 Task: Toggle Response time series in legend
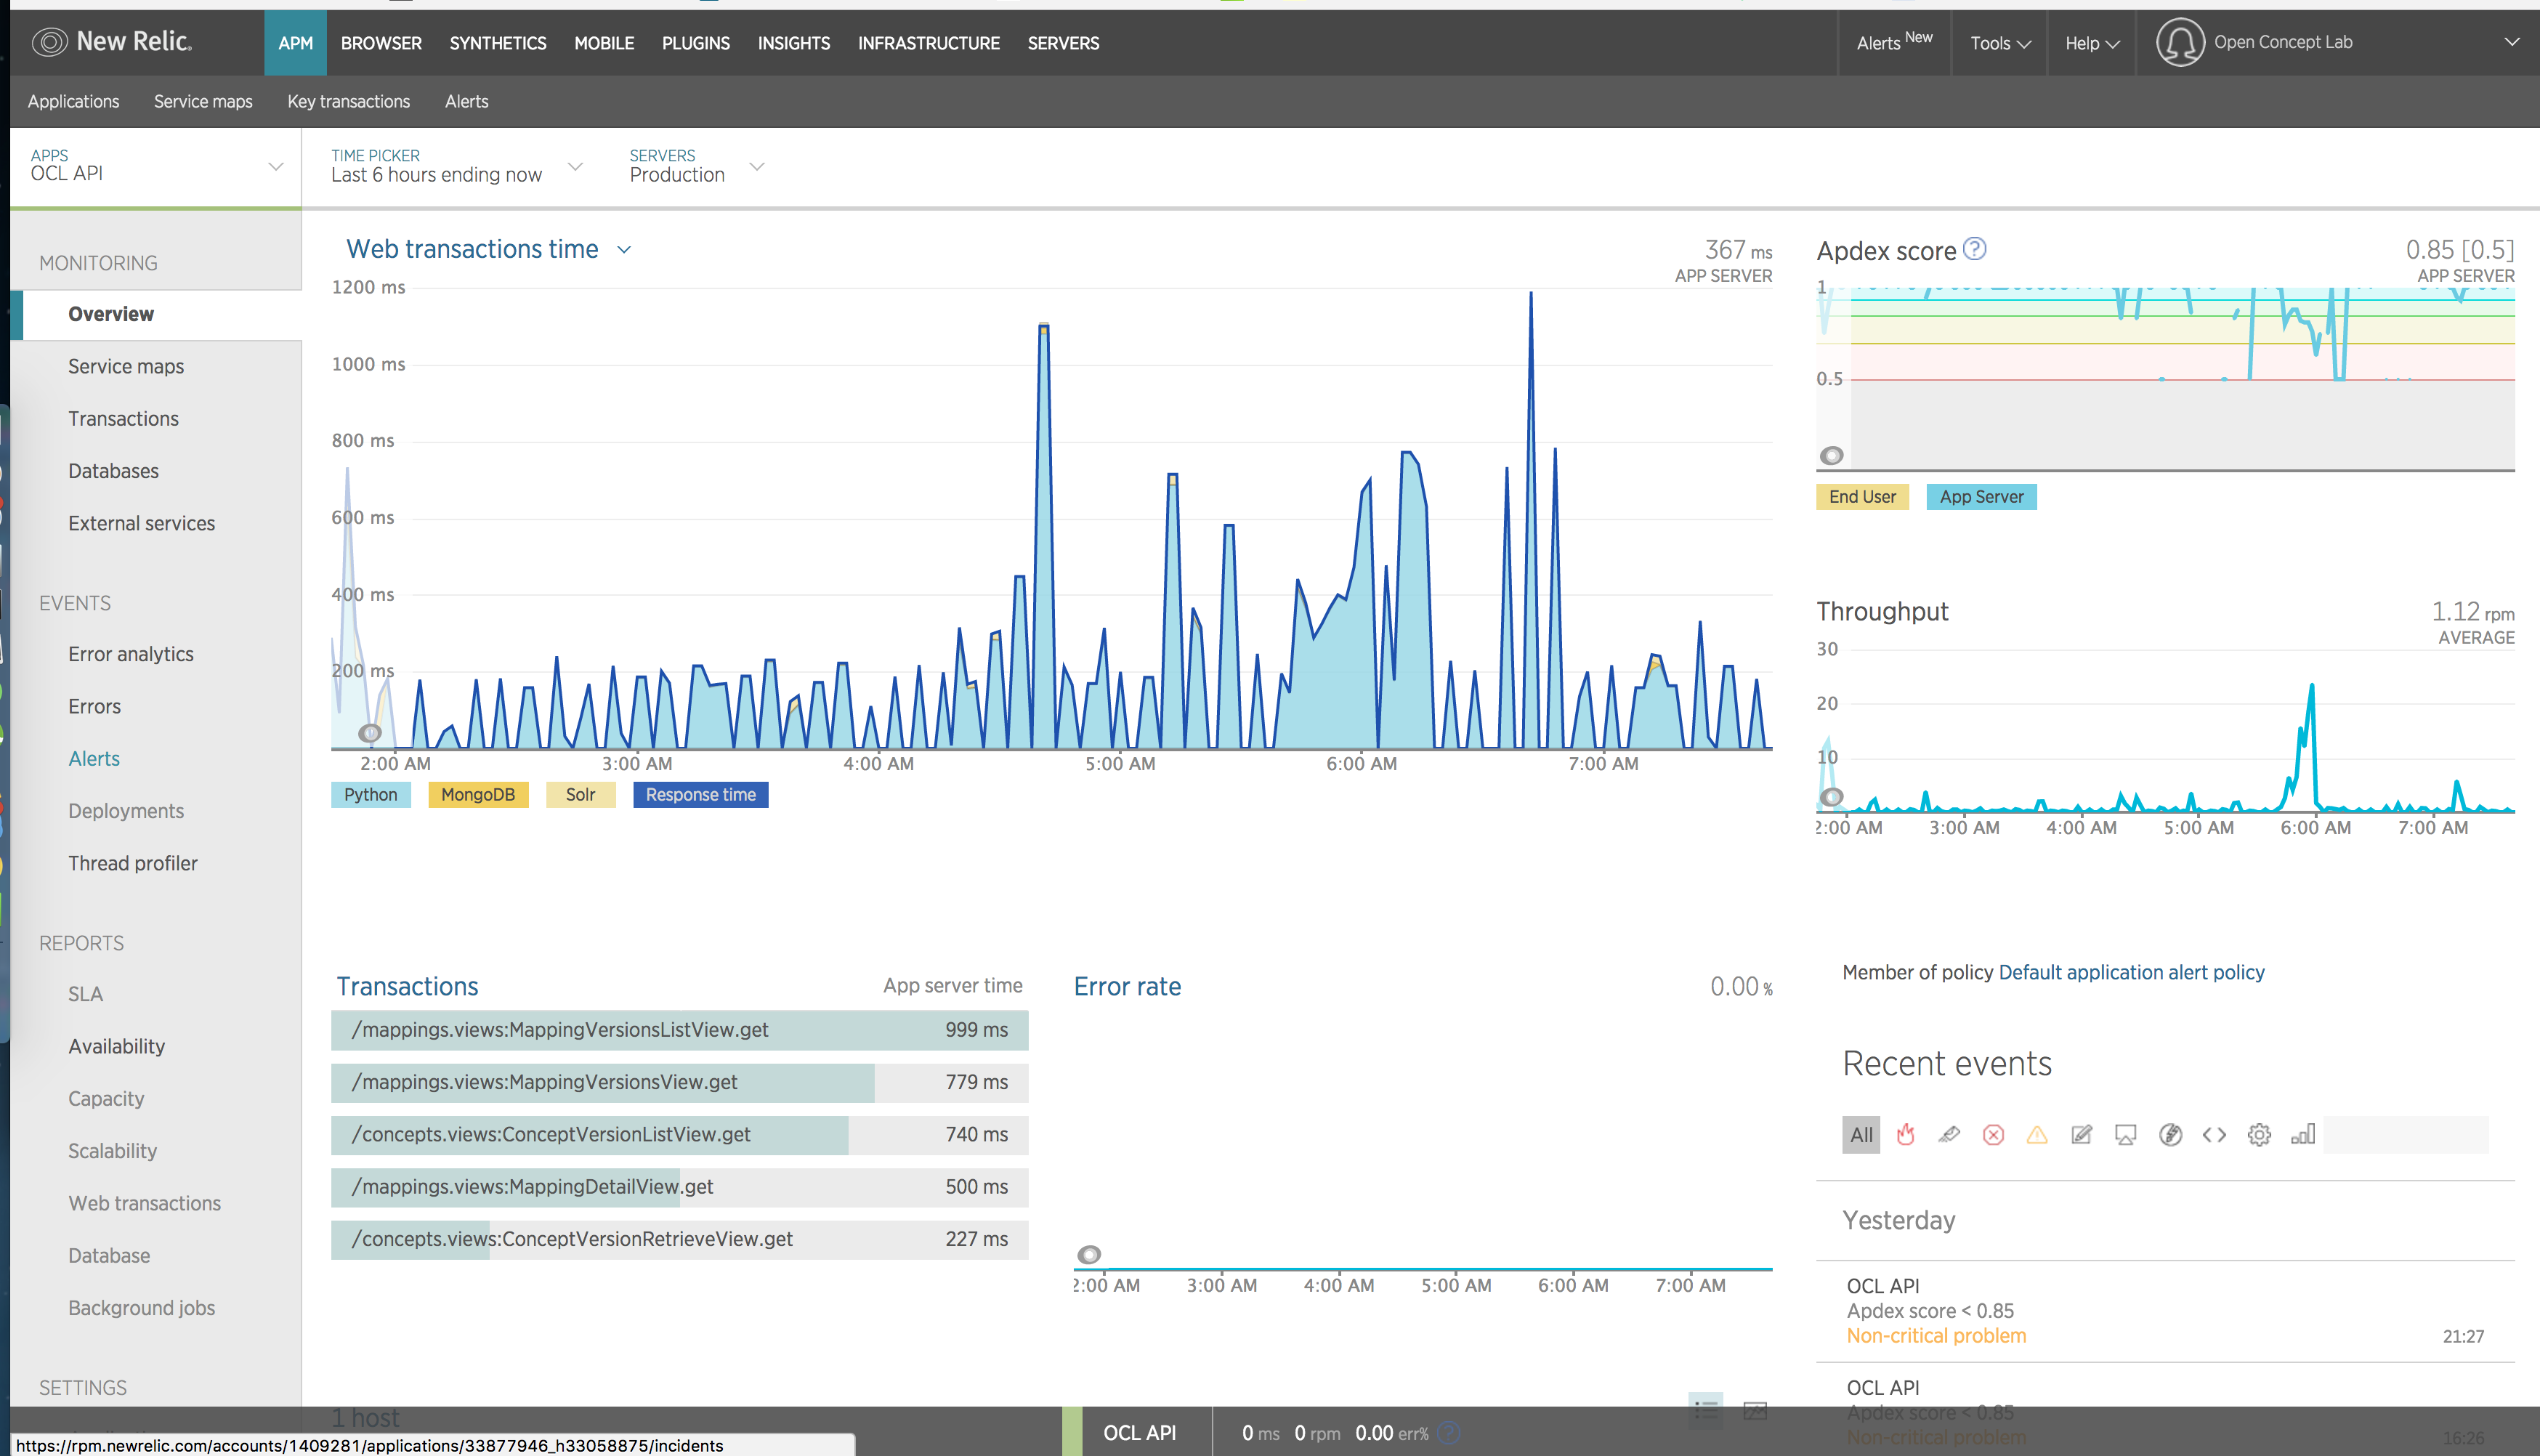coord(701,794)
